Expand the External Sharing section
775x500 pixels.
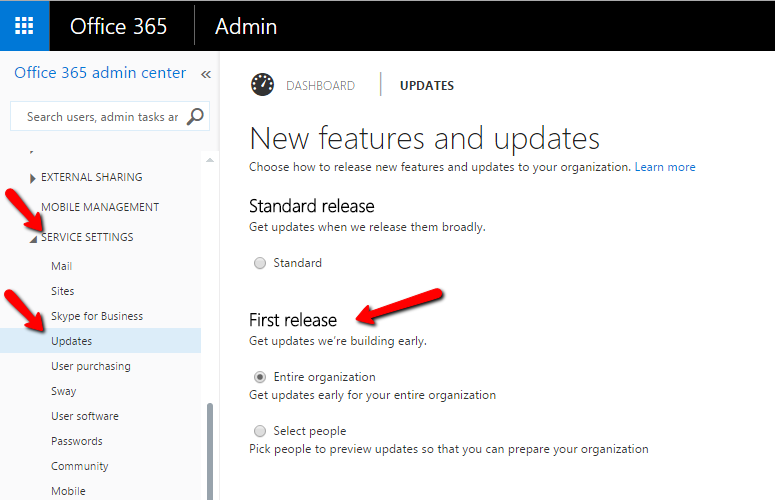pos(33,178)
